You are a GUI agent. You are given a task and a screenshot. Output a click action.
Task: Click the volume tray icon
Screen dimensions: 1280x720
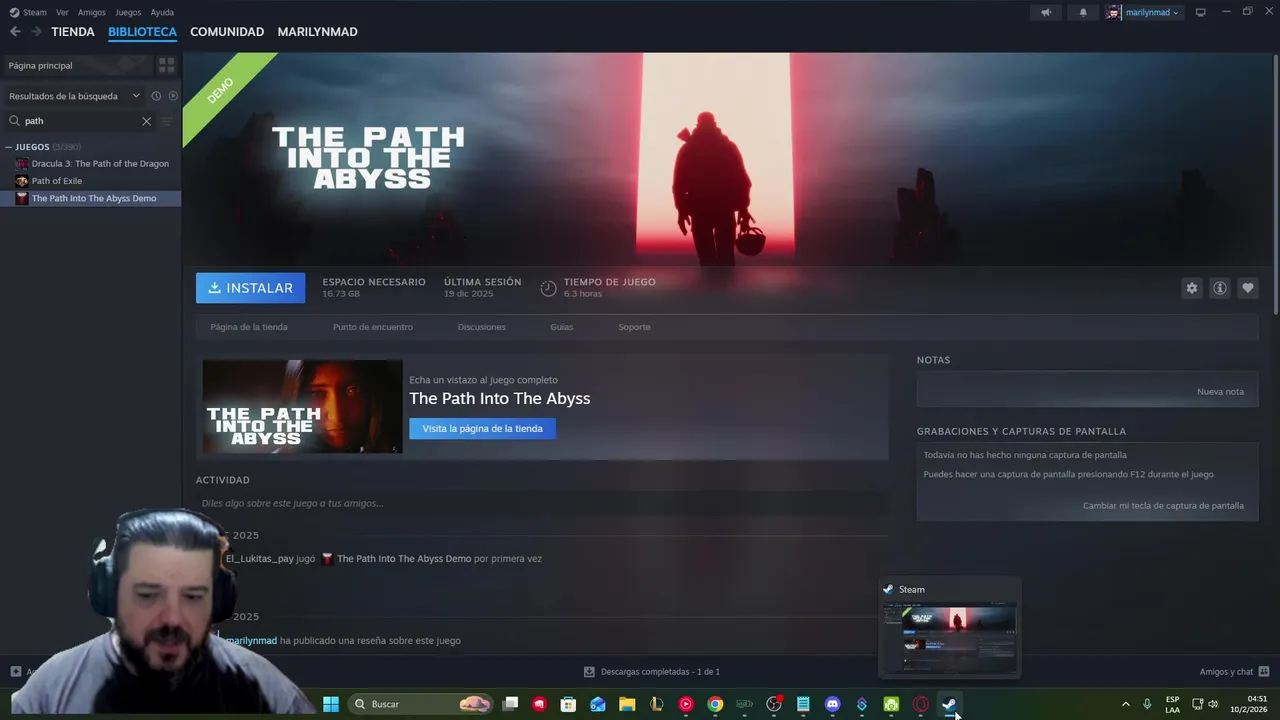tap(1213, 704)
